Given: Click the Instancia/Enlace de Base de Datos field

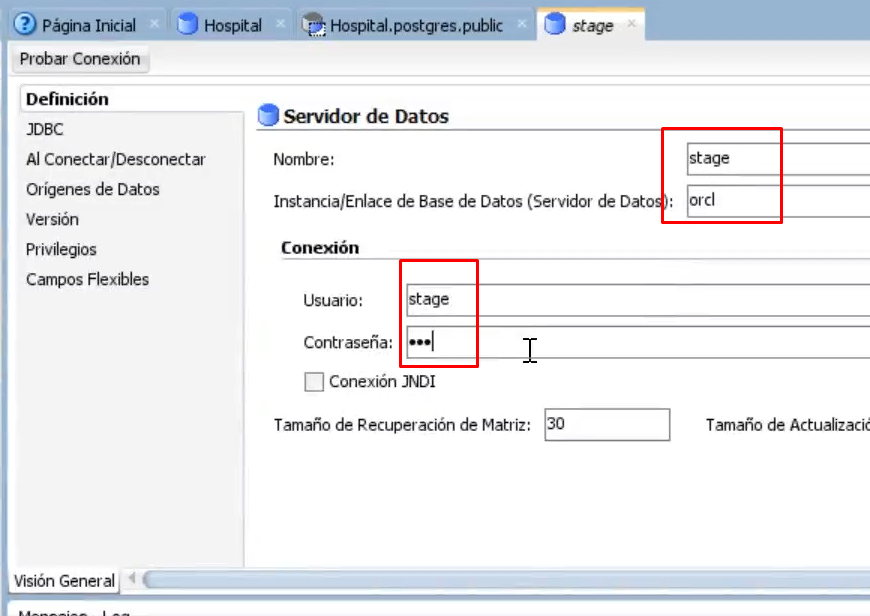Looking at the screenshot, I should 778,201.
